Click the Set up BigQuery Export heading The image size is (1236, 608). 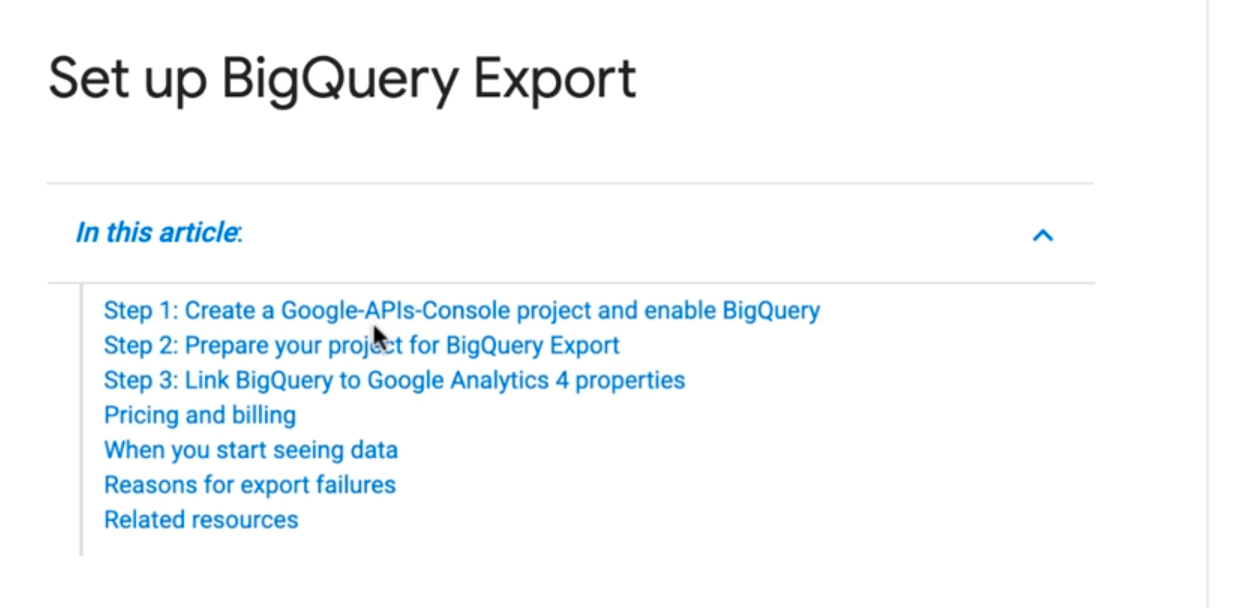(342, 80)
